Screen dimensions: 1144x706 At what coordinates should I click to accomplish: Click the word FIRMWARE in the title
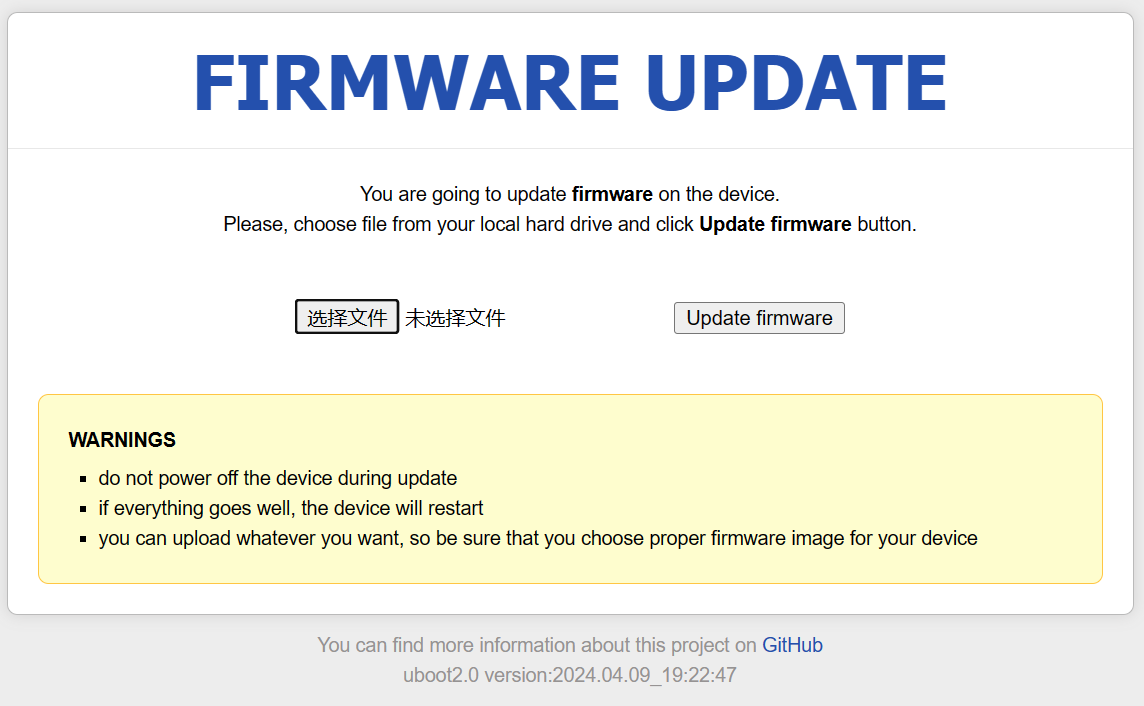[x=406, y=82]
